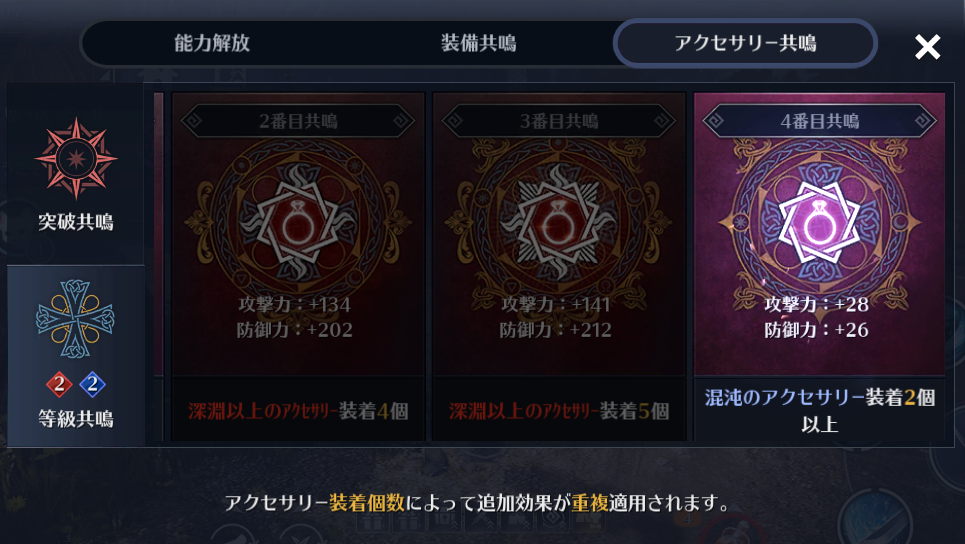Click the 2番目共鳴 ring emblem
Viewport: 965px width, 544px height.
pyautogui.click(x=298, y=223)
